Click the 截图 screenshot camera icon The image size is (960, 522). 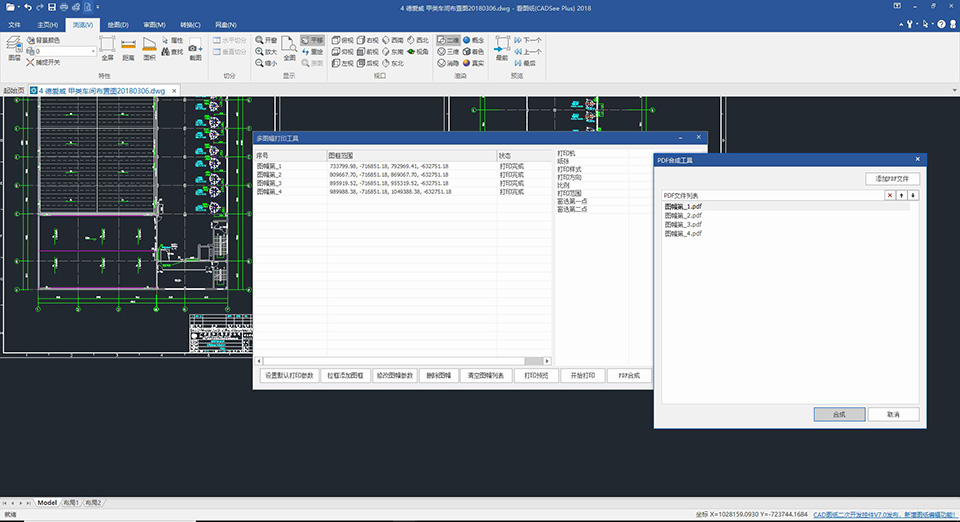[x=195, y=49]
